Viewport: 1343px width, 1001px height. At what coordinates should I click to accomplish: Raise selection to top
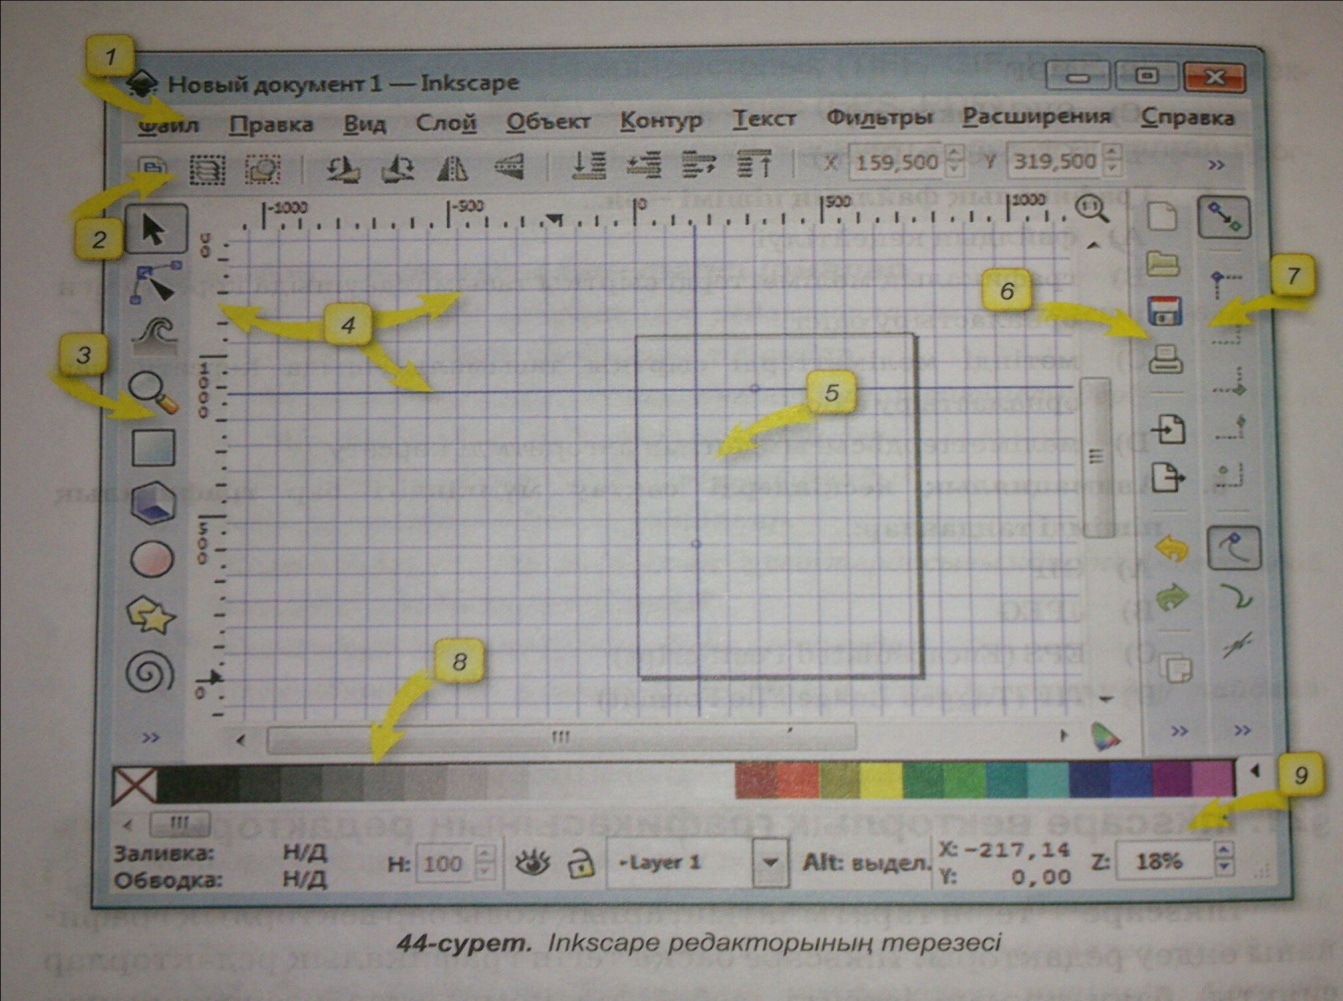tap(754, 162)
